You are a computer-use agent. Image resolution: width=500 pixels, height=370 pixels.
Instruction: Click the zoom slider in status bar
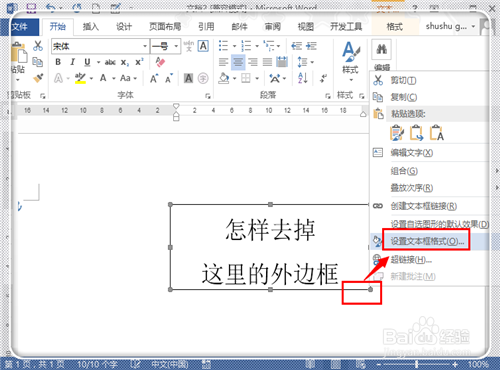pyautogui.click(x=417, y=365)
